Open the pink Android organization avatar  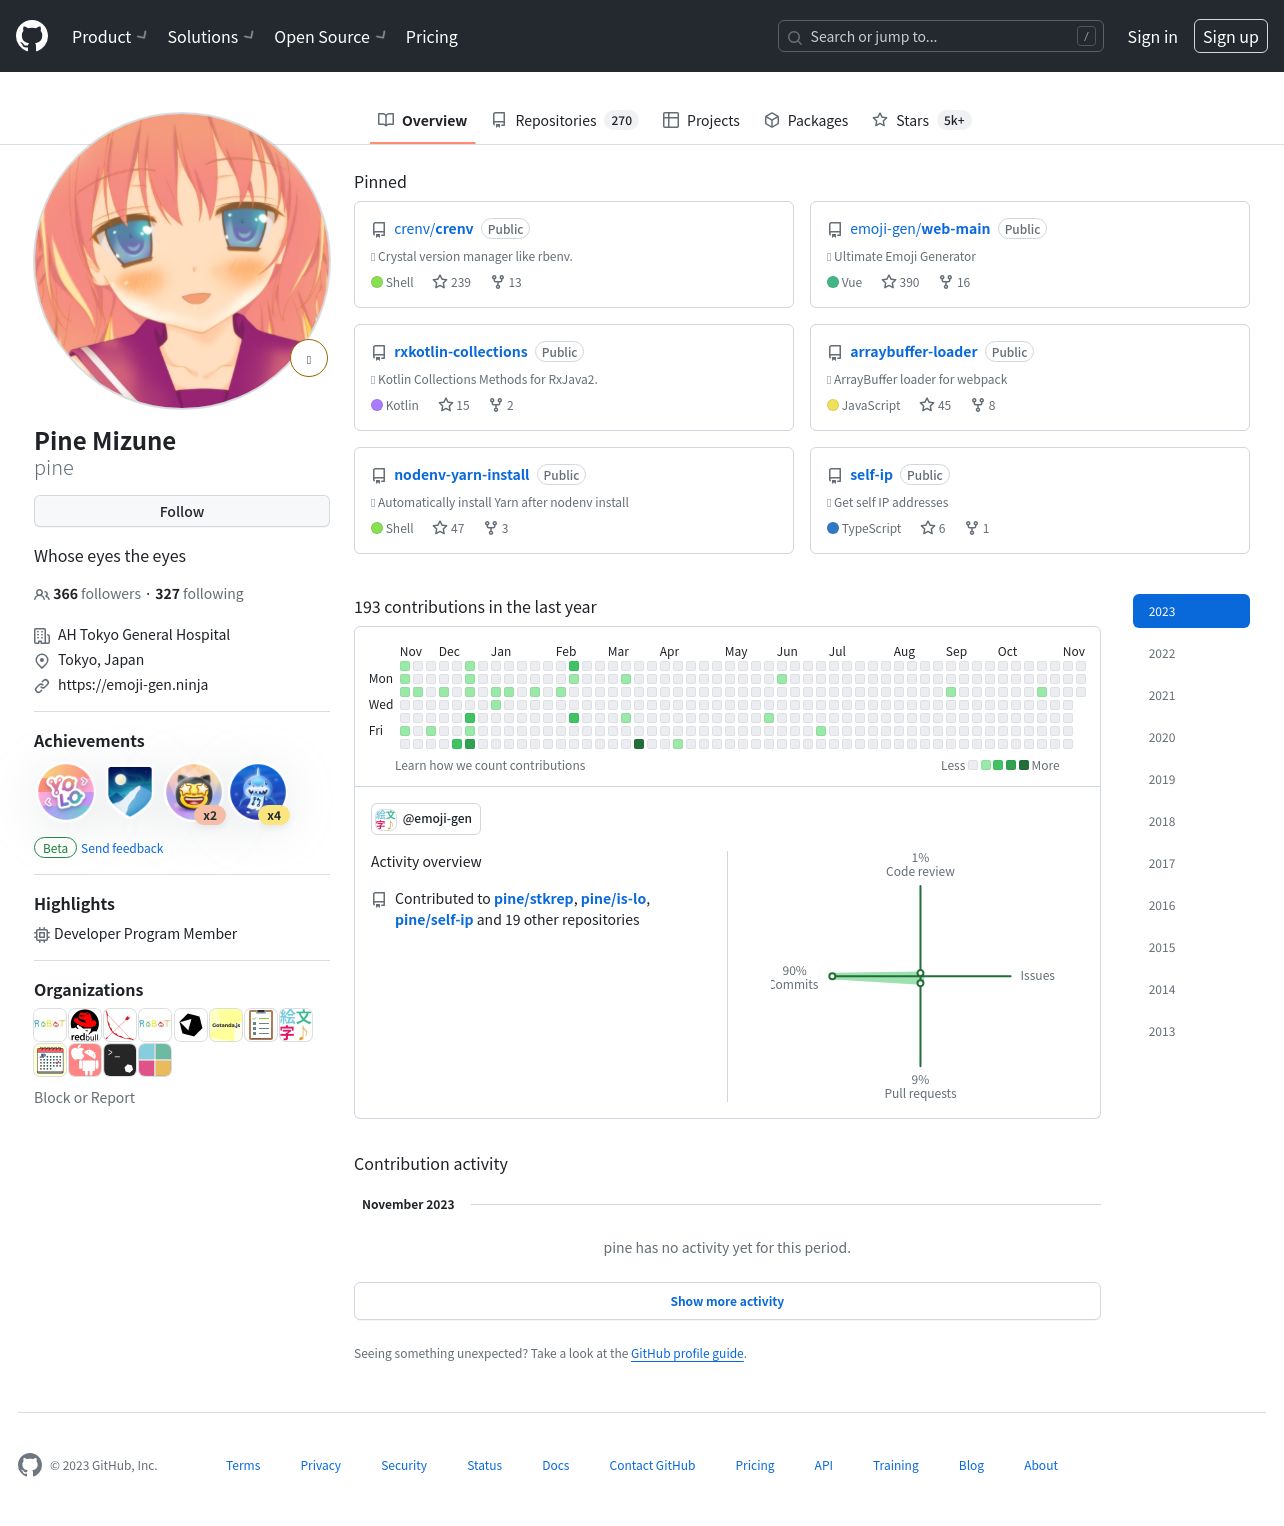click(x=85, y=1060)
